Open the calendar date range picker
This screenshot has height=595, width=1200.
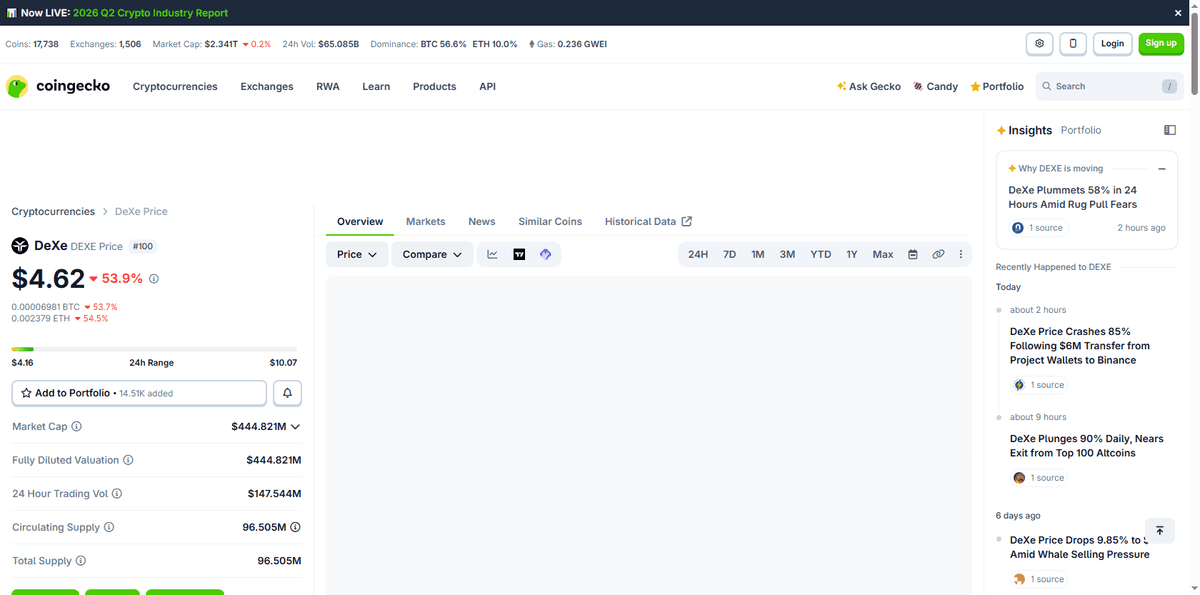[x=913, y=255]
